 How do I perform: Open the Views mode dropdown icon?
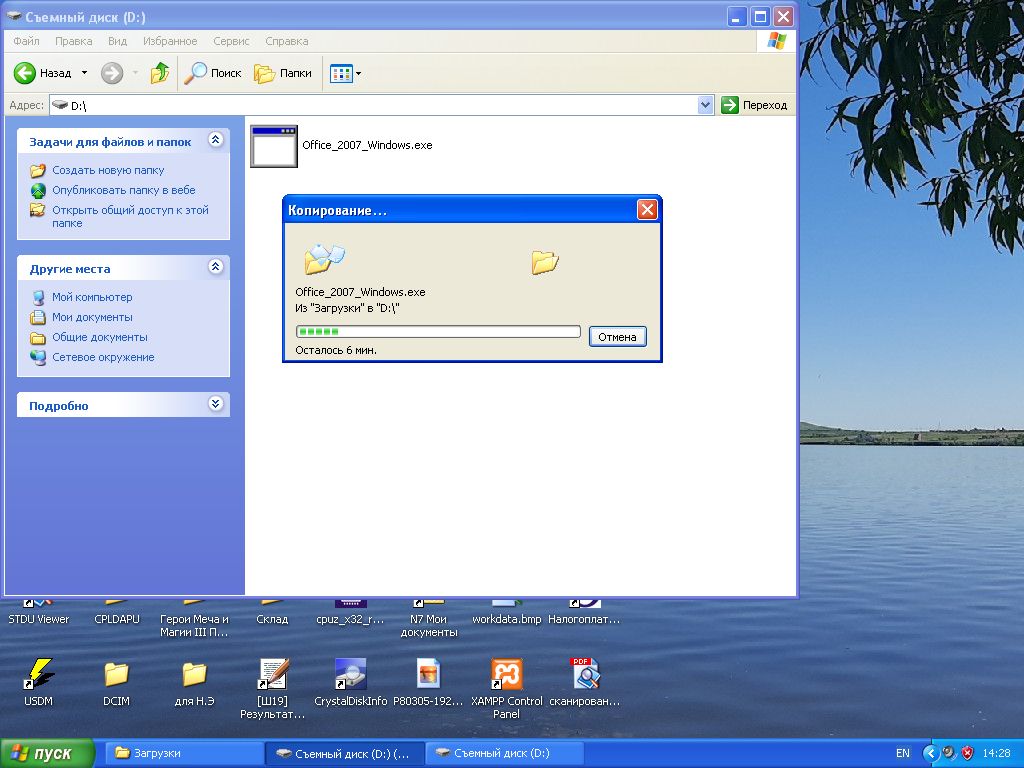pos(345,72)
